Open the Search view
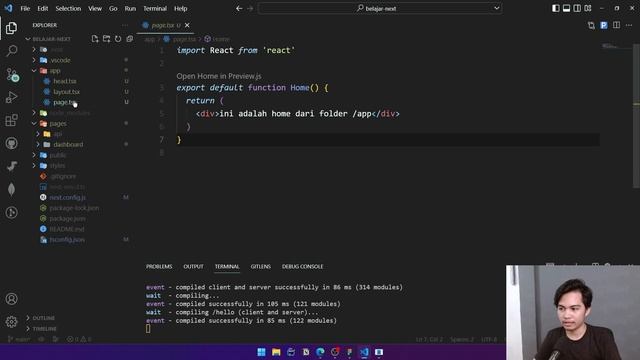Screen dimensions: 640x360 [x=11, y=51]
